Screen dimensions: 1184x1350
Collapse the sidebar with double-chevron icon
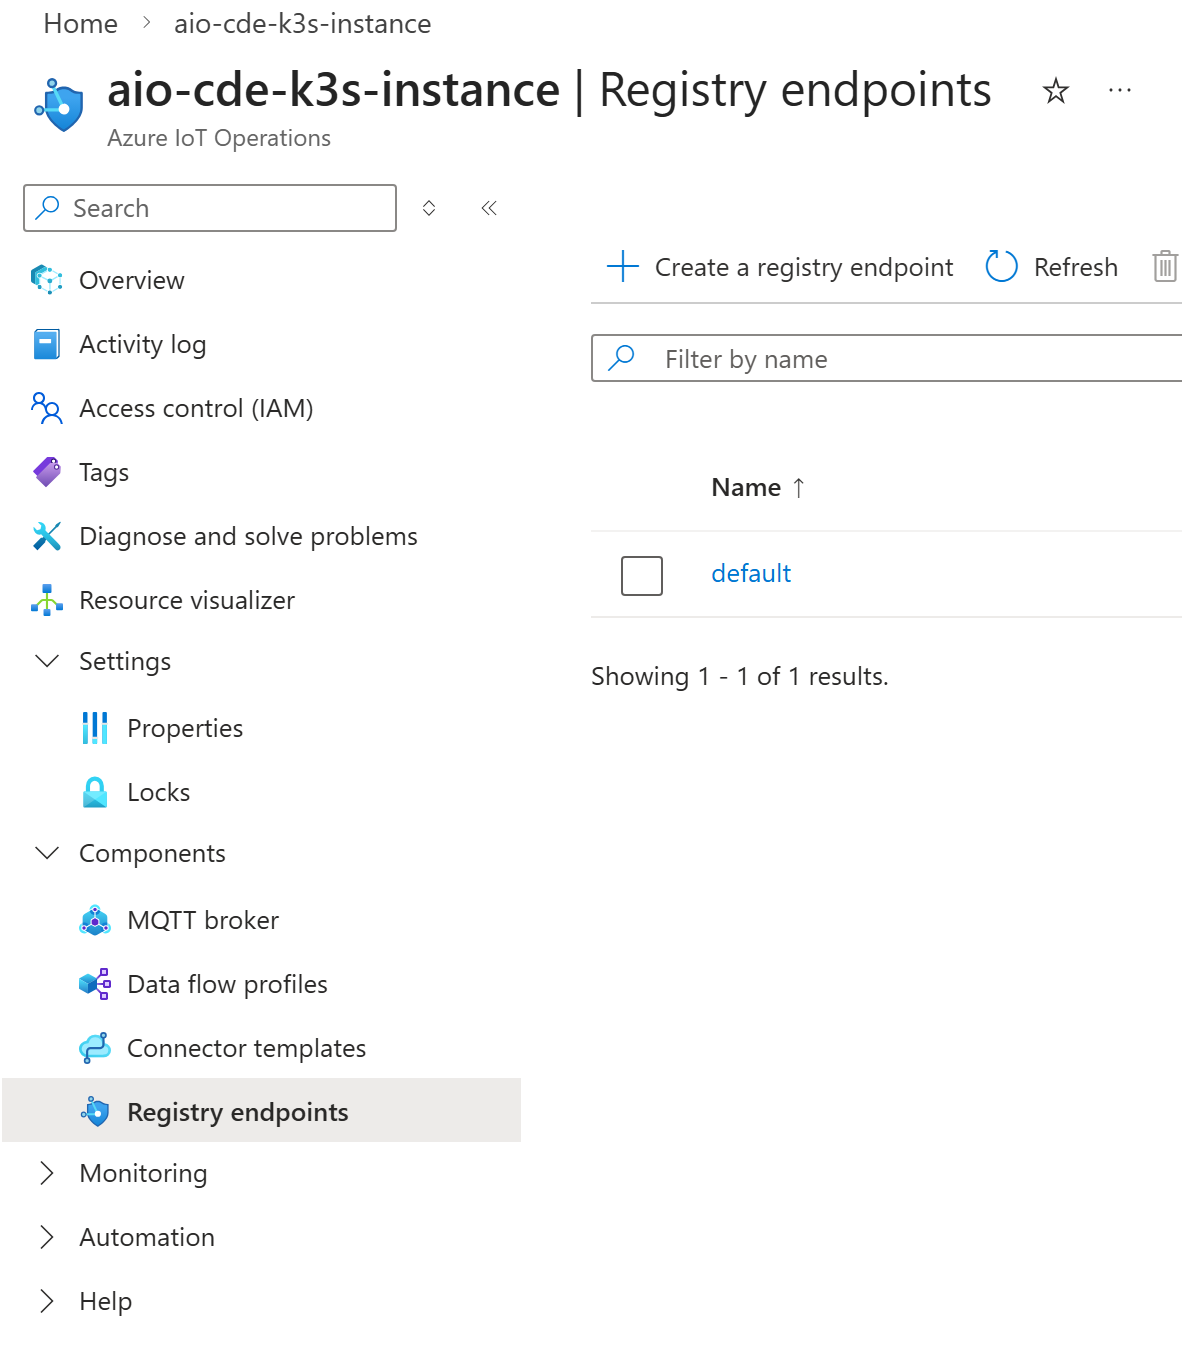click(489, 208)
